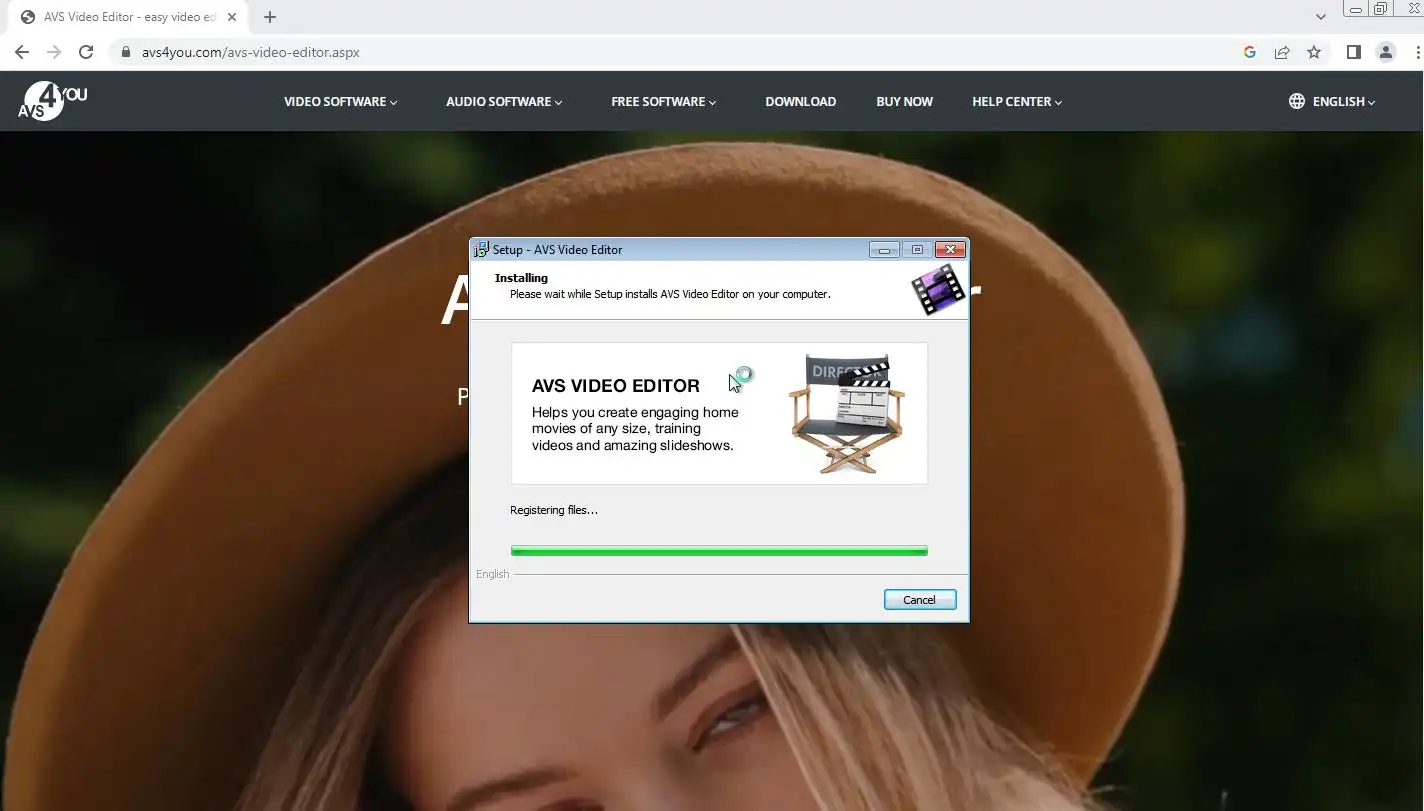This screenshot has height=811, width=1424.
Task: Expand the Free Software menu
Action: pyautogui.click(x=664, y=101)
